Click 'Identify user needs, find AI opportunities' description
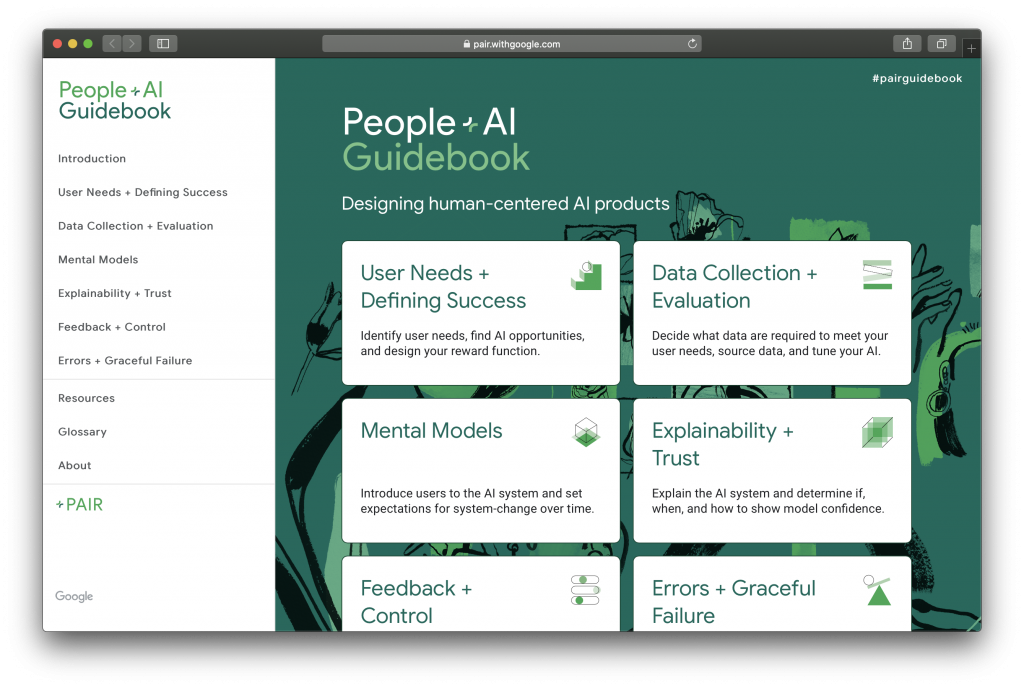 point(472,343)
